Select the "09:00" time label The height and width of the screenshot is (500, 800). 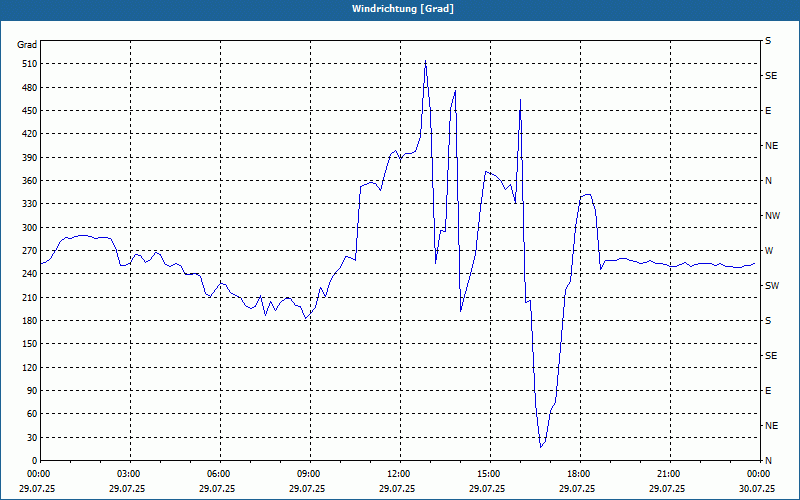point(308,474)
